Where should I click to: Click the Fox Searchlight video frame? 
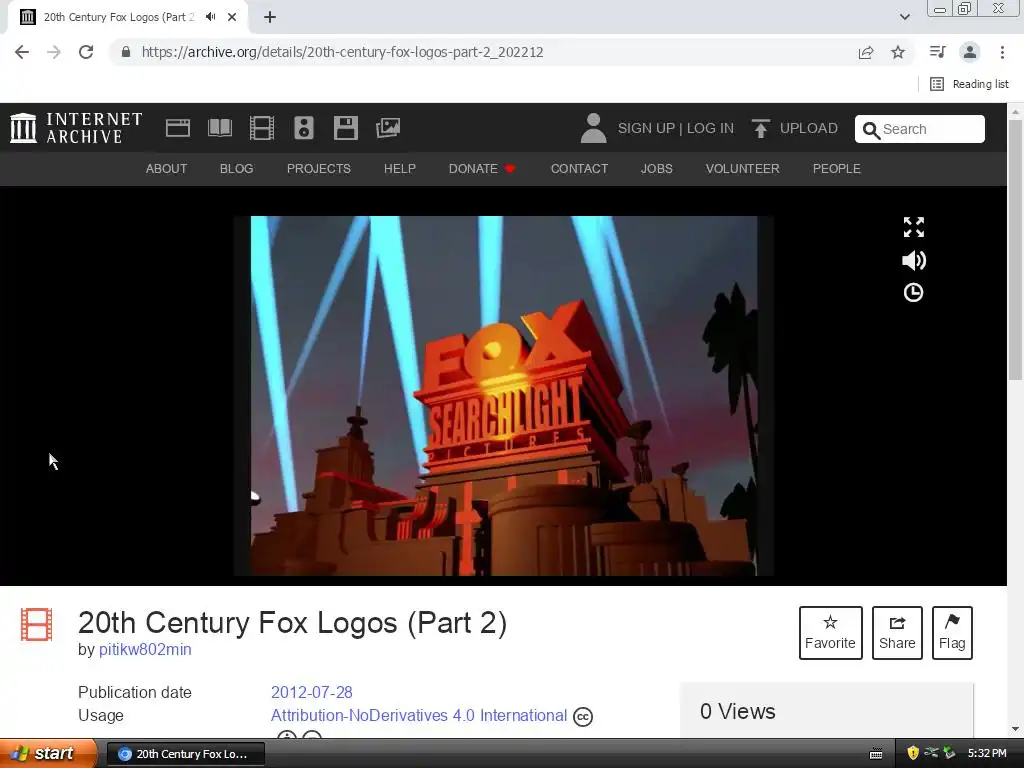(x=504, y=396)
